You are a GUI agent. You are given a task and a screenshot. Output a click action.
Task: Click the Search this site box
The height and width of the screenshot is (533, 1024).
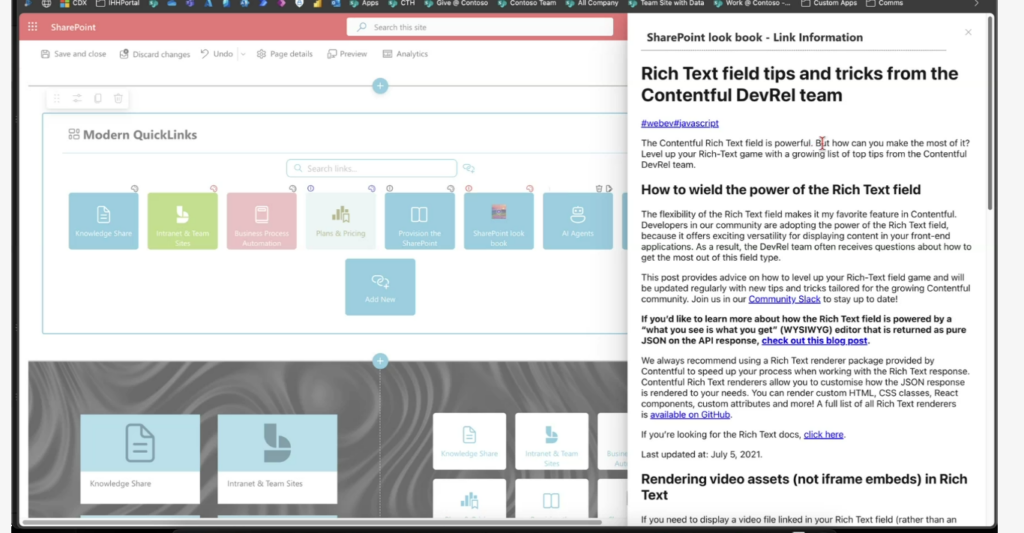480,27
